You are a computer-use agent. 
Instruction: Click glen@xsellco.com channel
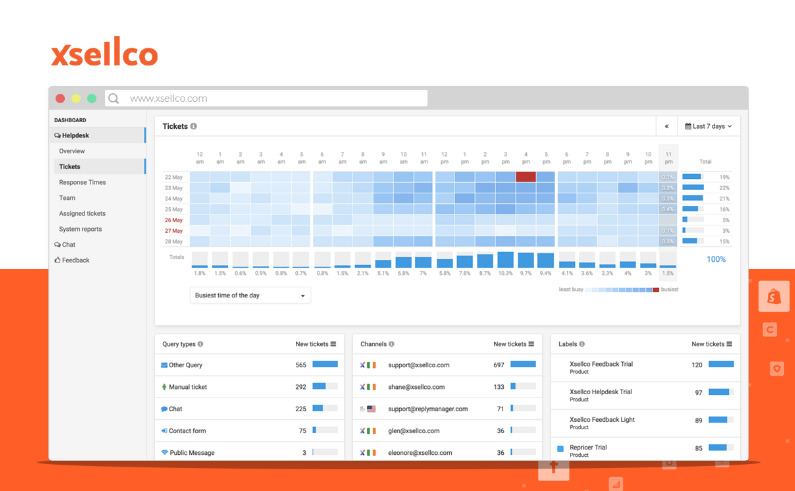(414, 431)
